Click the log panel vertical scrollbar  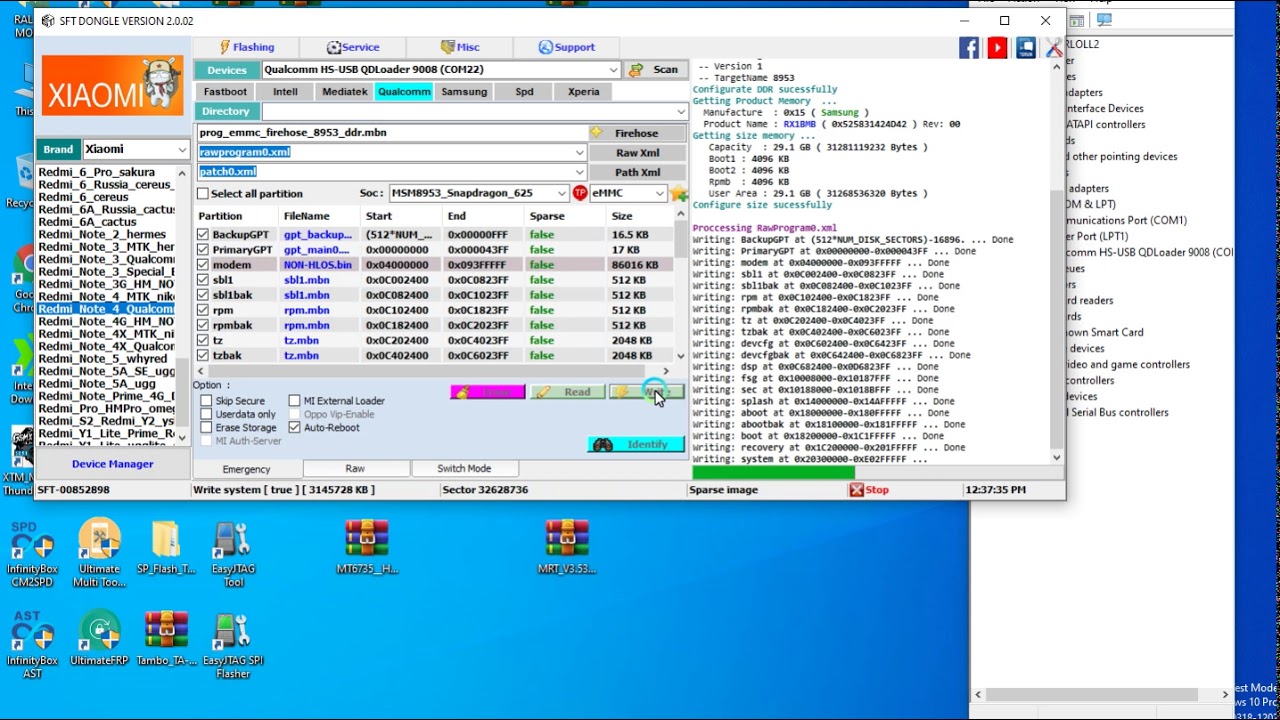click(x=1057, y=260)
